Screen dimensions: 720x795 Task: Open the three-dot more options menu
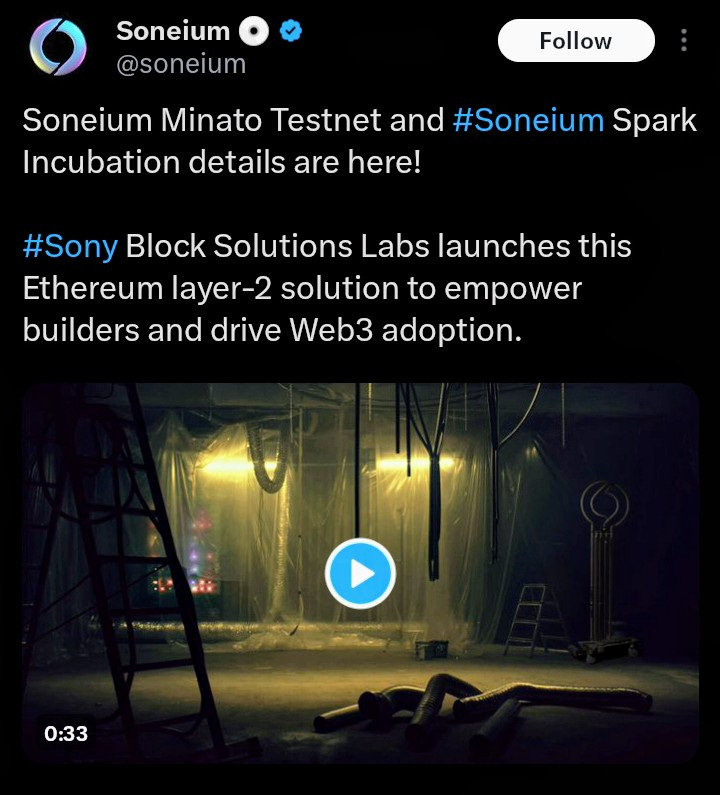click(683, 40)
